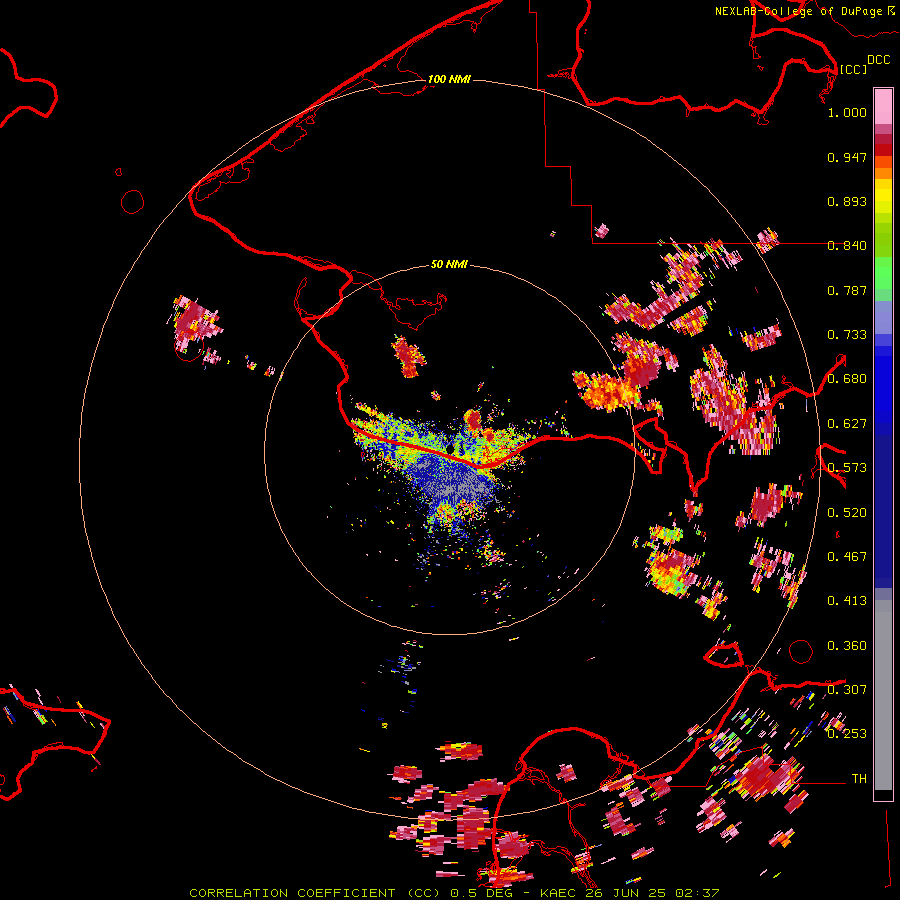Click the bright green color bar segment
This screenshot has height=900, width=900.
tap(883, 273)
